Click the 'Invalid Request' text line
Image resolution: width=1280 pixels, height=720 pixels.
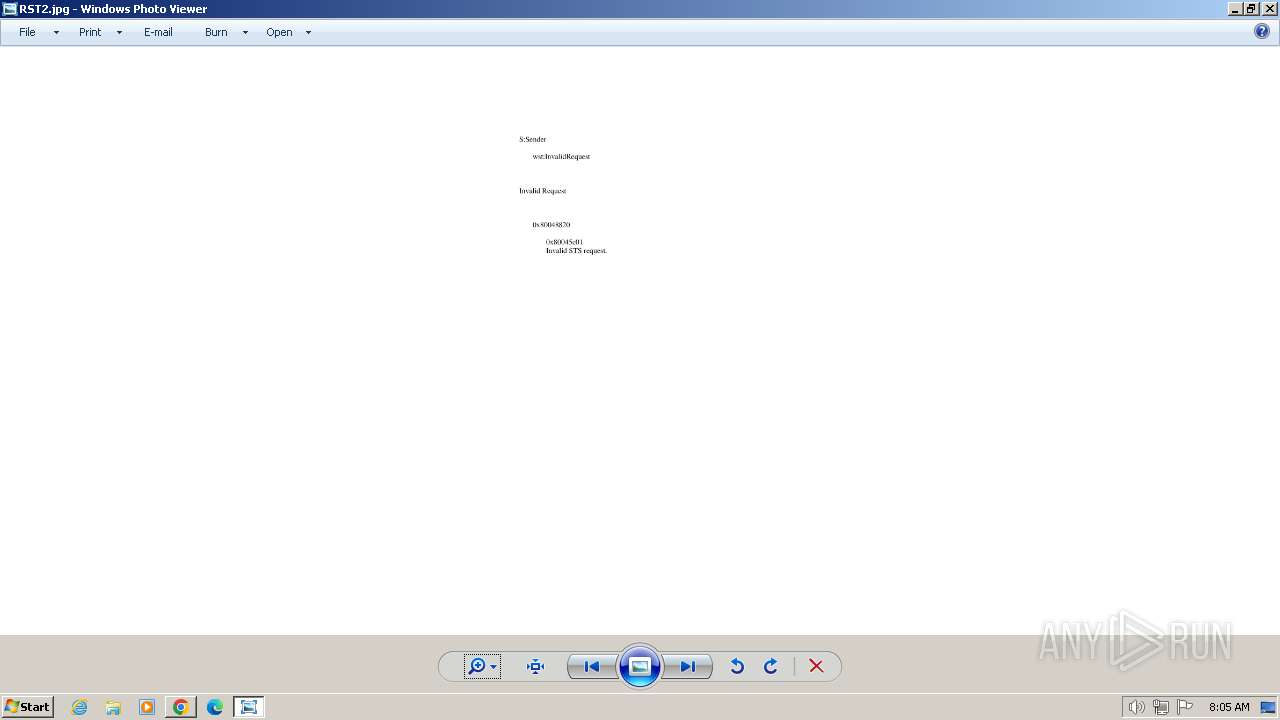point(543,190)
